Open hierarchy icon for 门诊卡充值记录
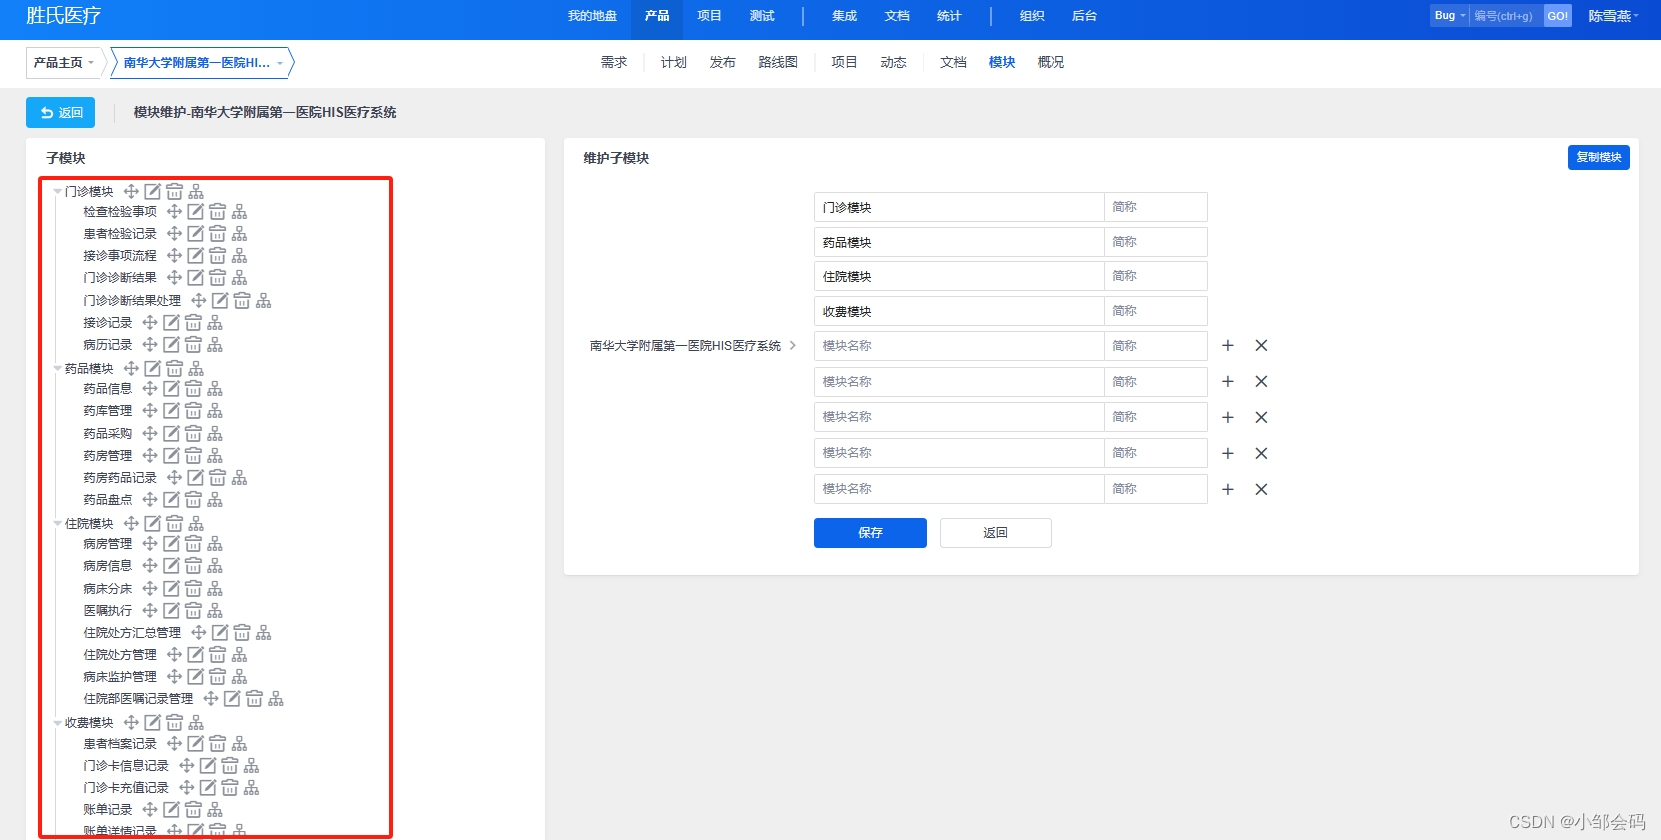 click(x=252, y=788)
